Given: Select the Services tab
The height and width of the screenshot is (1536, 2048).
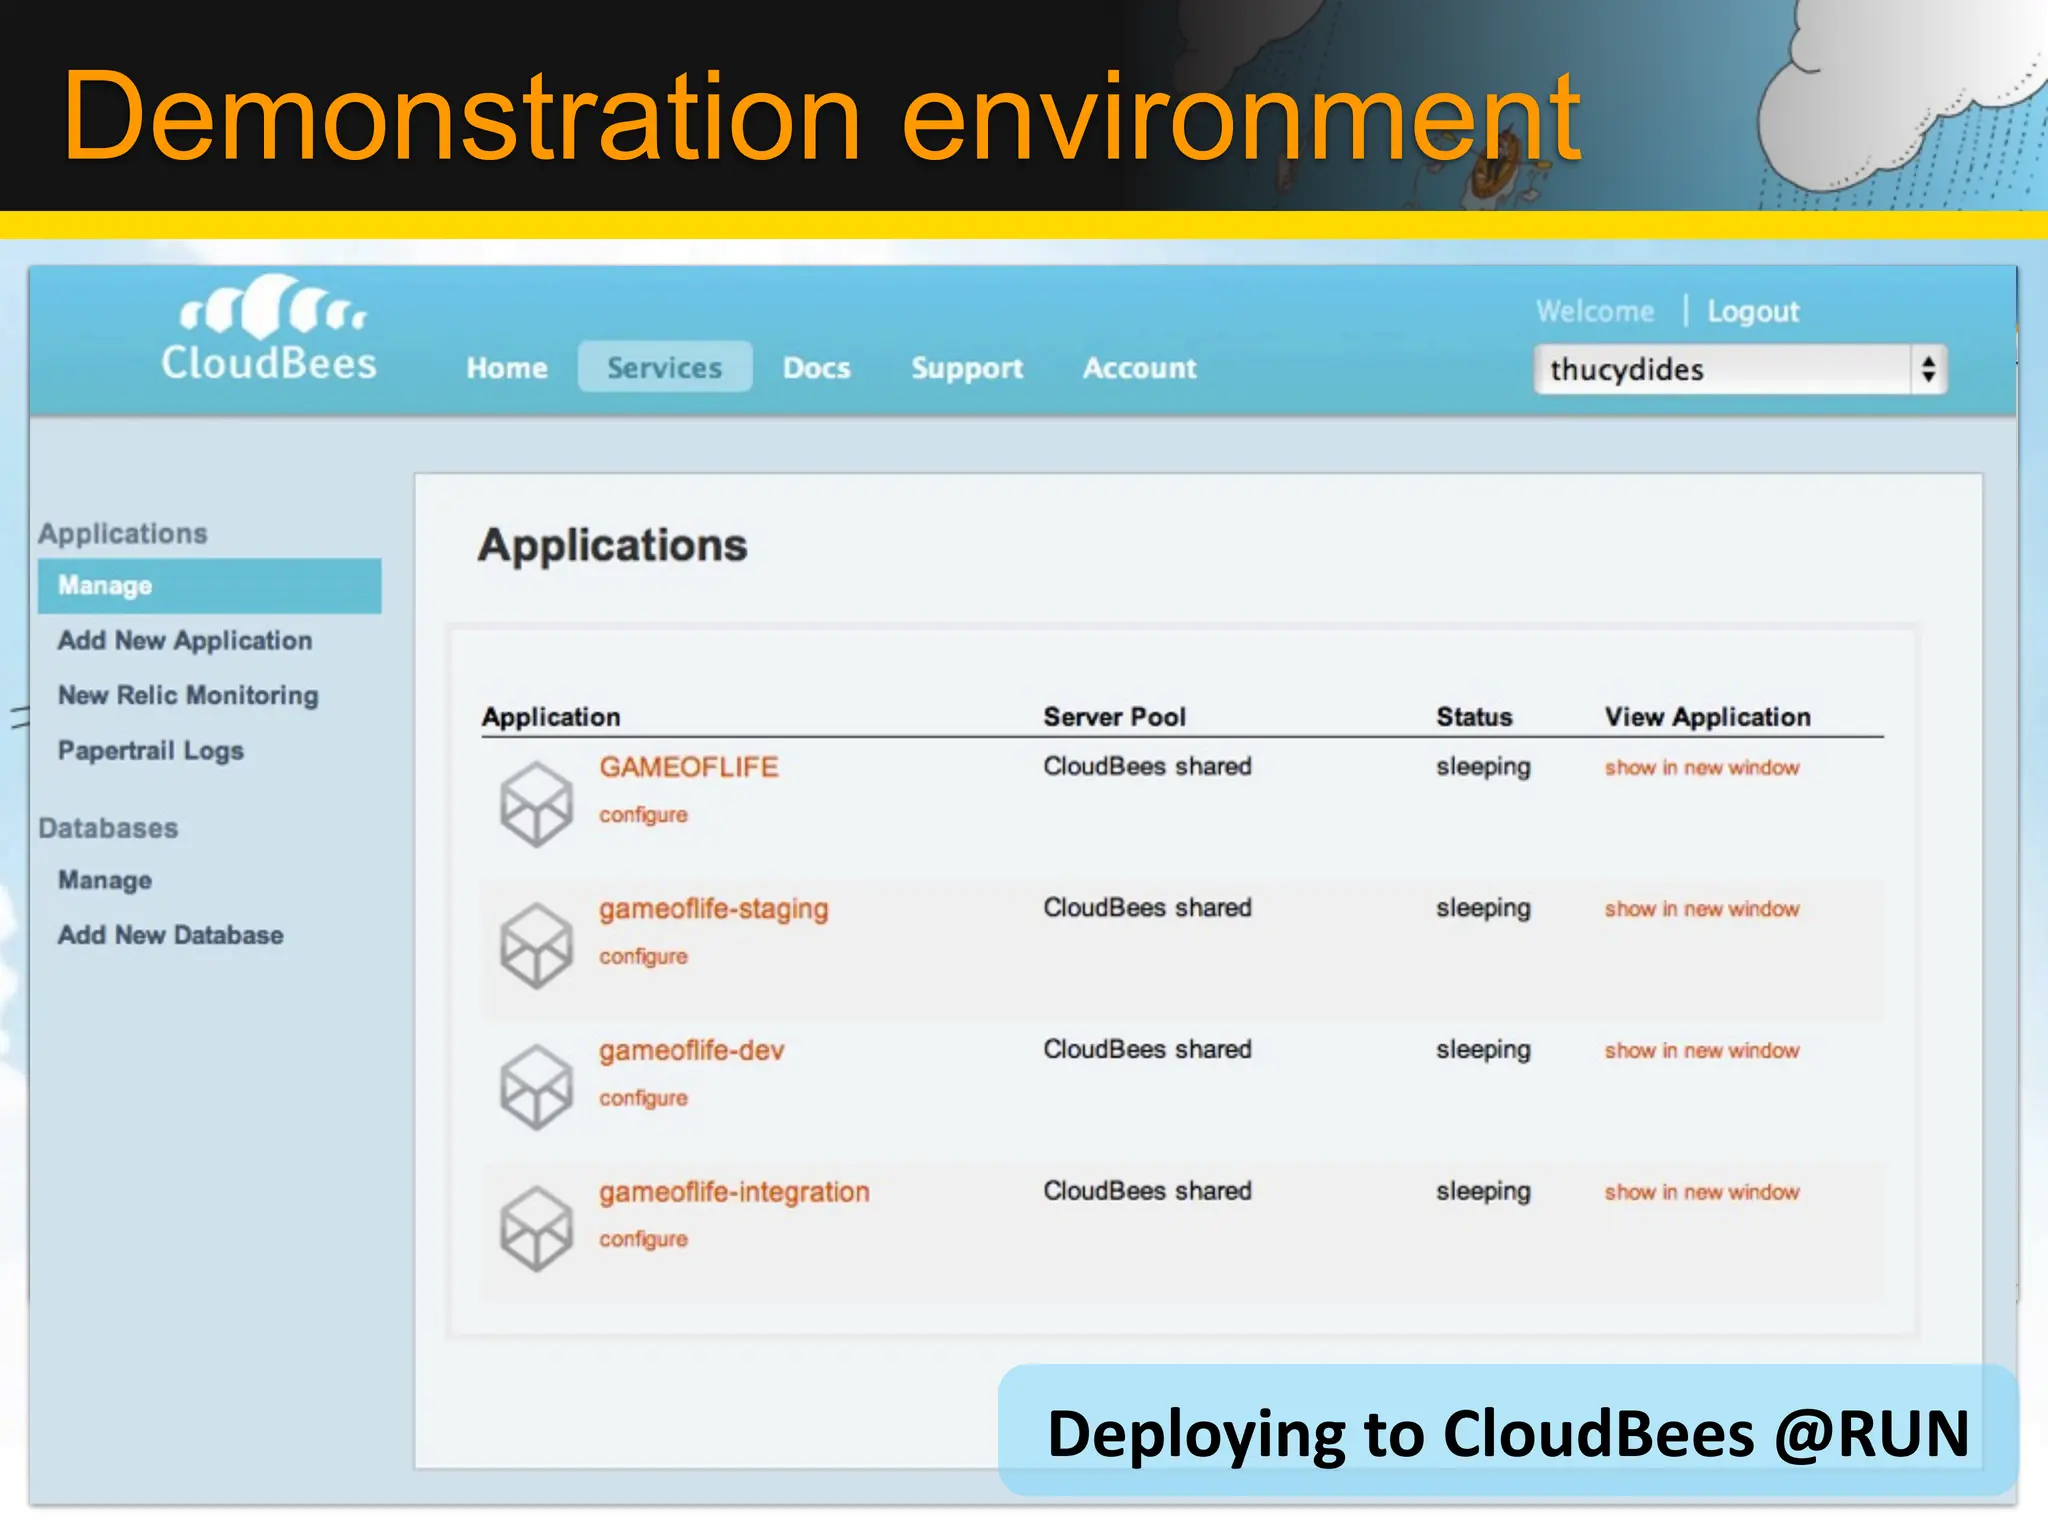Looking at the screenshot, I should click(665, 367).
